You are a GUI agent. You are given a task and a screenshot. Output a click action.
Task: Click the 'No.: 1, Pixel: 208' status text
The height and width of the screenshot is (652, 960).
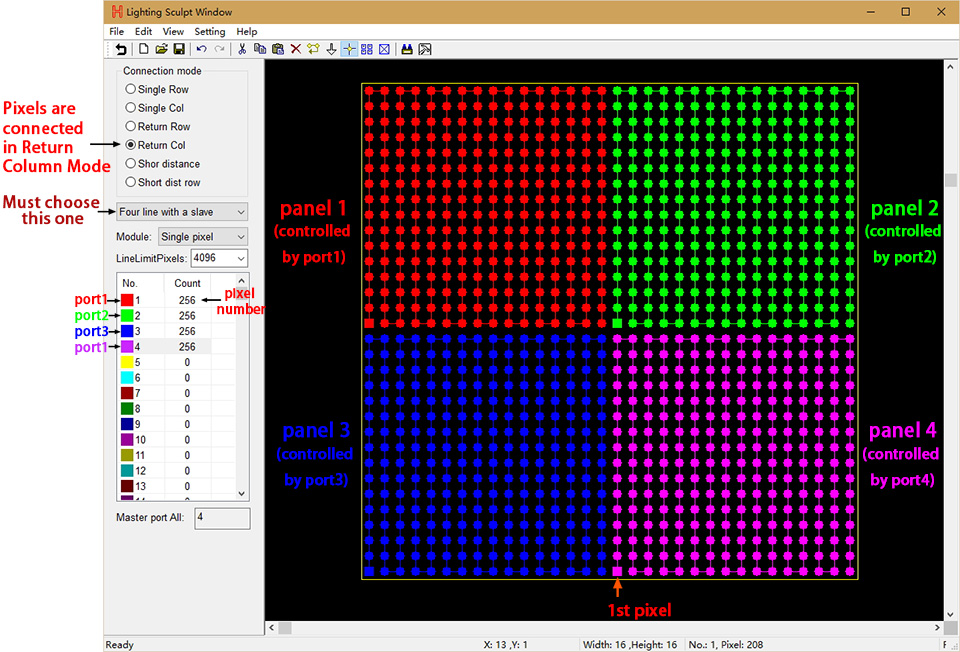coord(726,645)
